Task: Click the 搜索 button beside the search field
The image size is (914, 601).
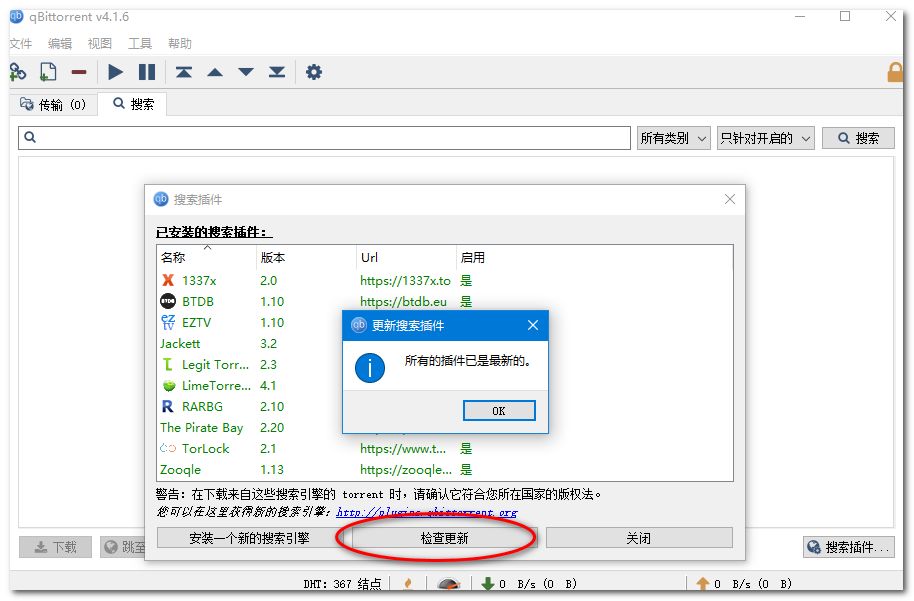Action: 858,138
